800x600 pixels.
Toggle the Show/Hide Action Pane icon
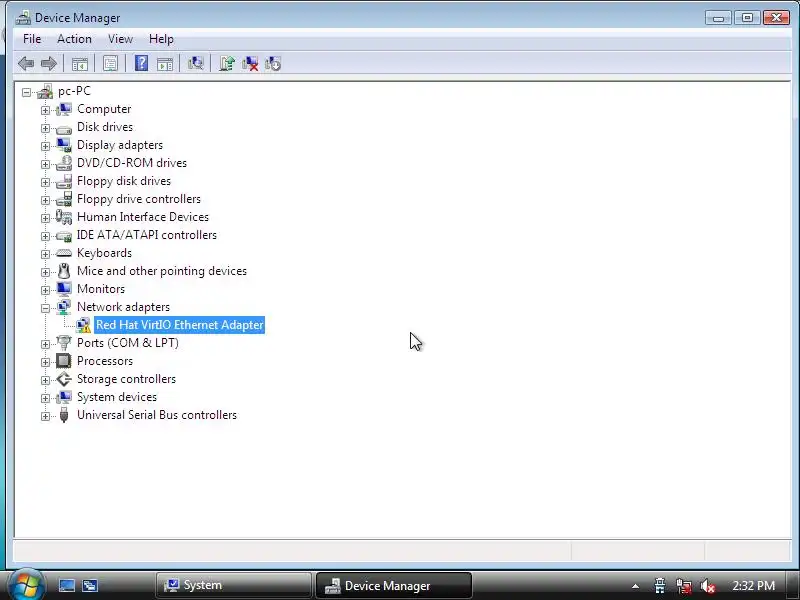pos(165,64)
